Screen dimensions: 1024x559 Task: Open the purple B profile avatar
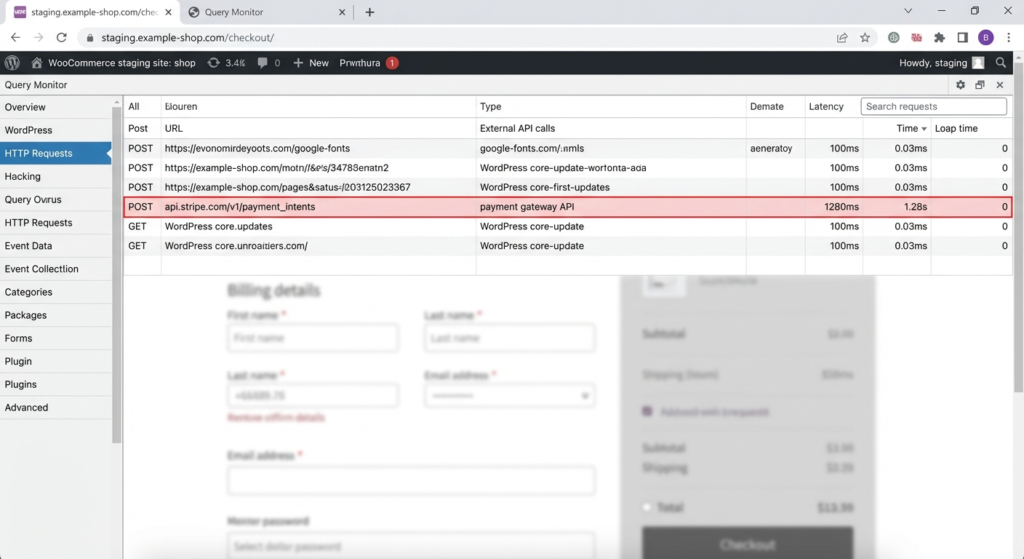[x=985, y=37]
